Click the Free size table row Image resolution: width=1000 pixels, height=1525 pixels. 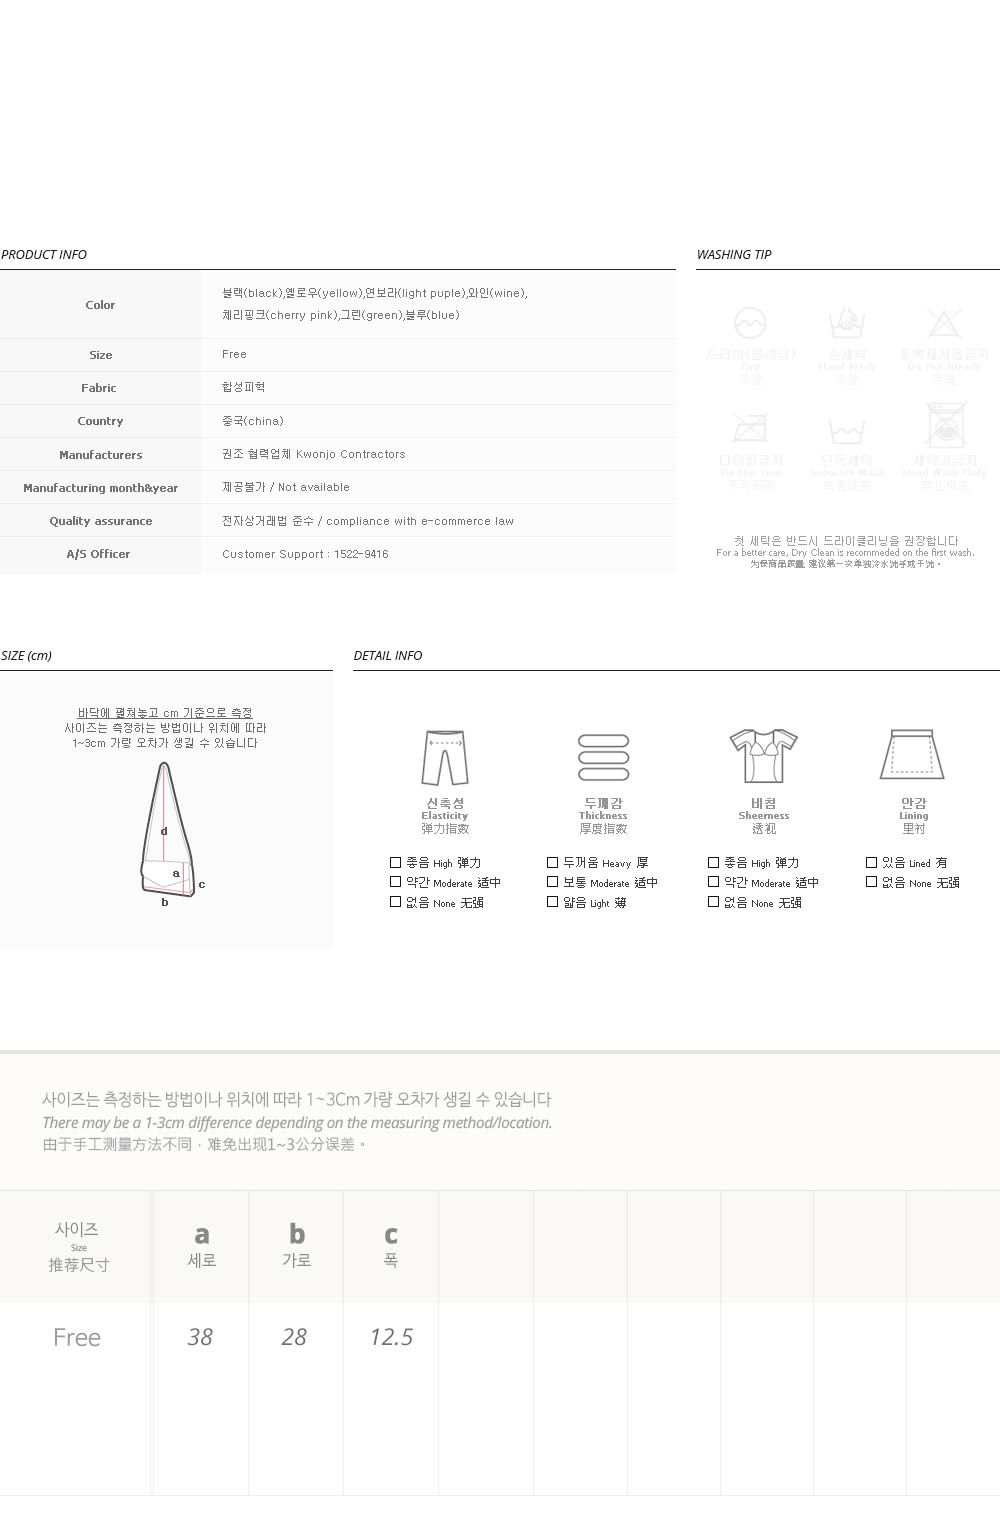click(x=500, y=1337)
